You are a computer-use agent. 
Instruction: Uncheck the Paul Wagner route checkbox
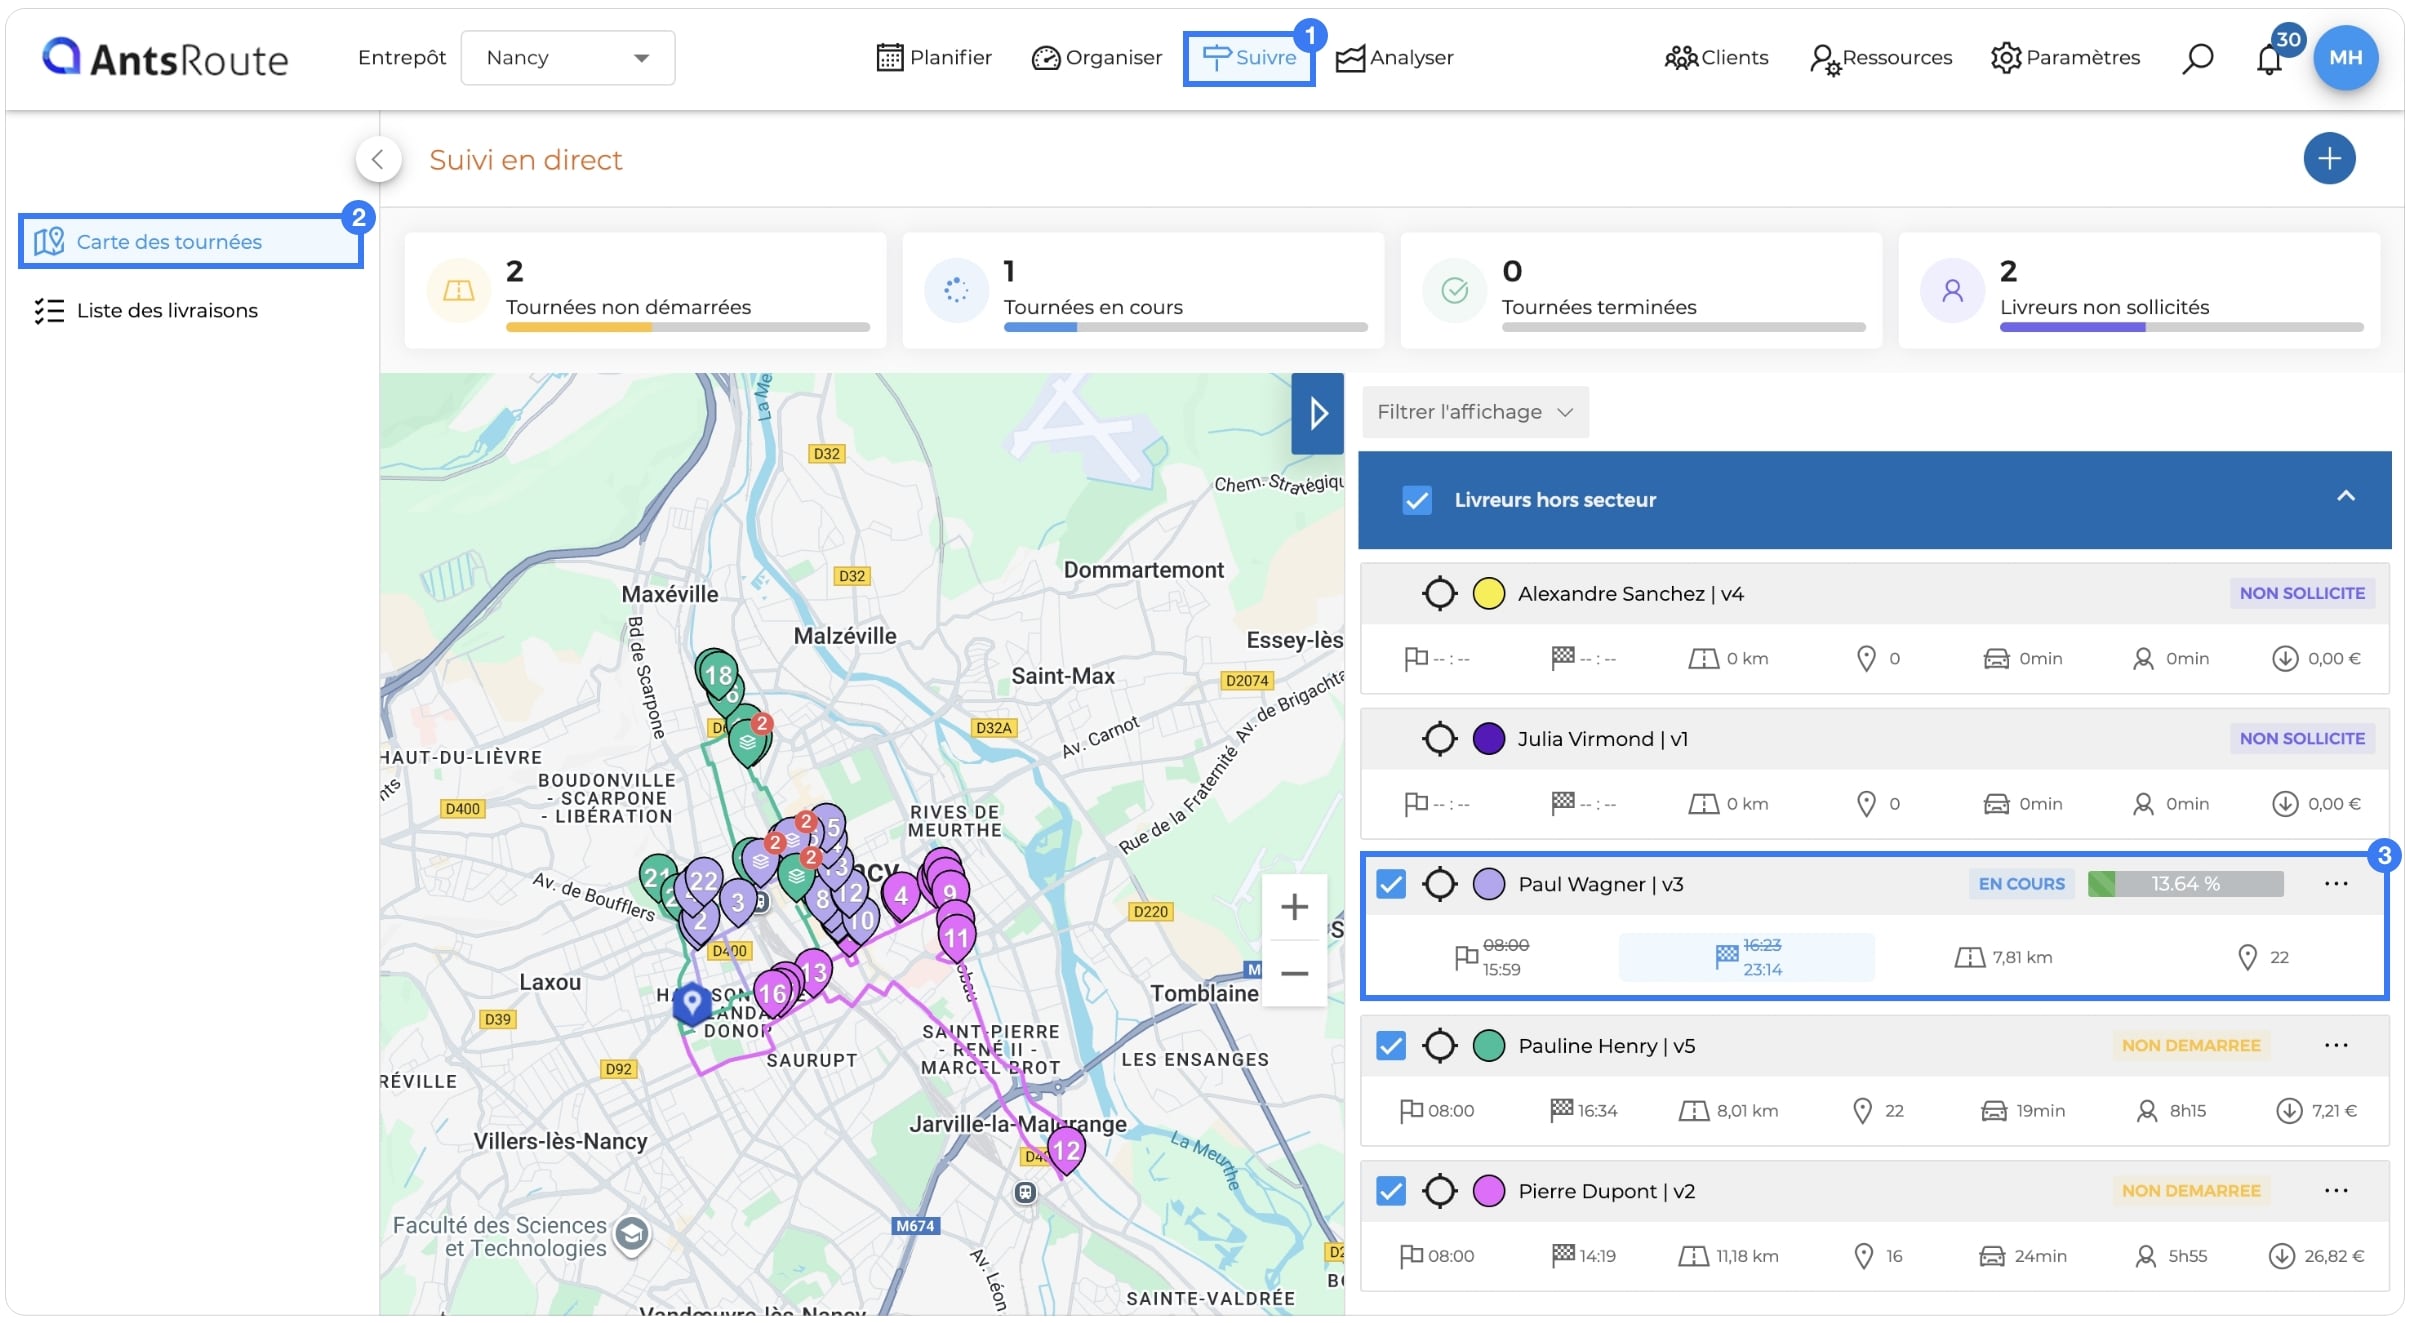pos(1391,884)
